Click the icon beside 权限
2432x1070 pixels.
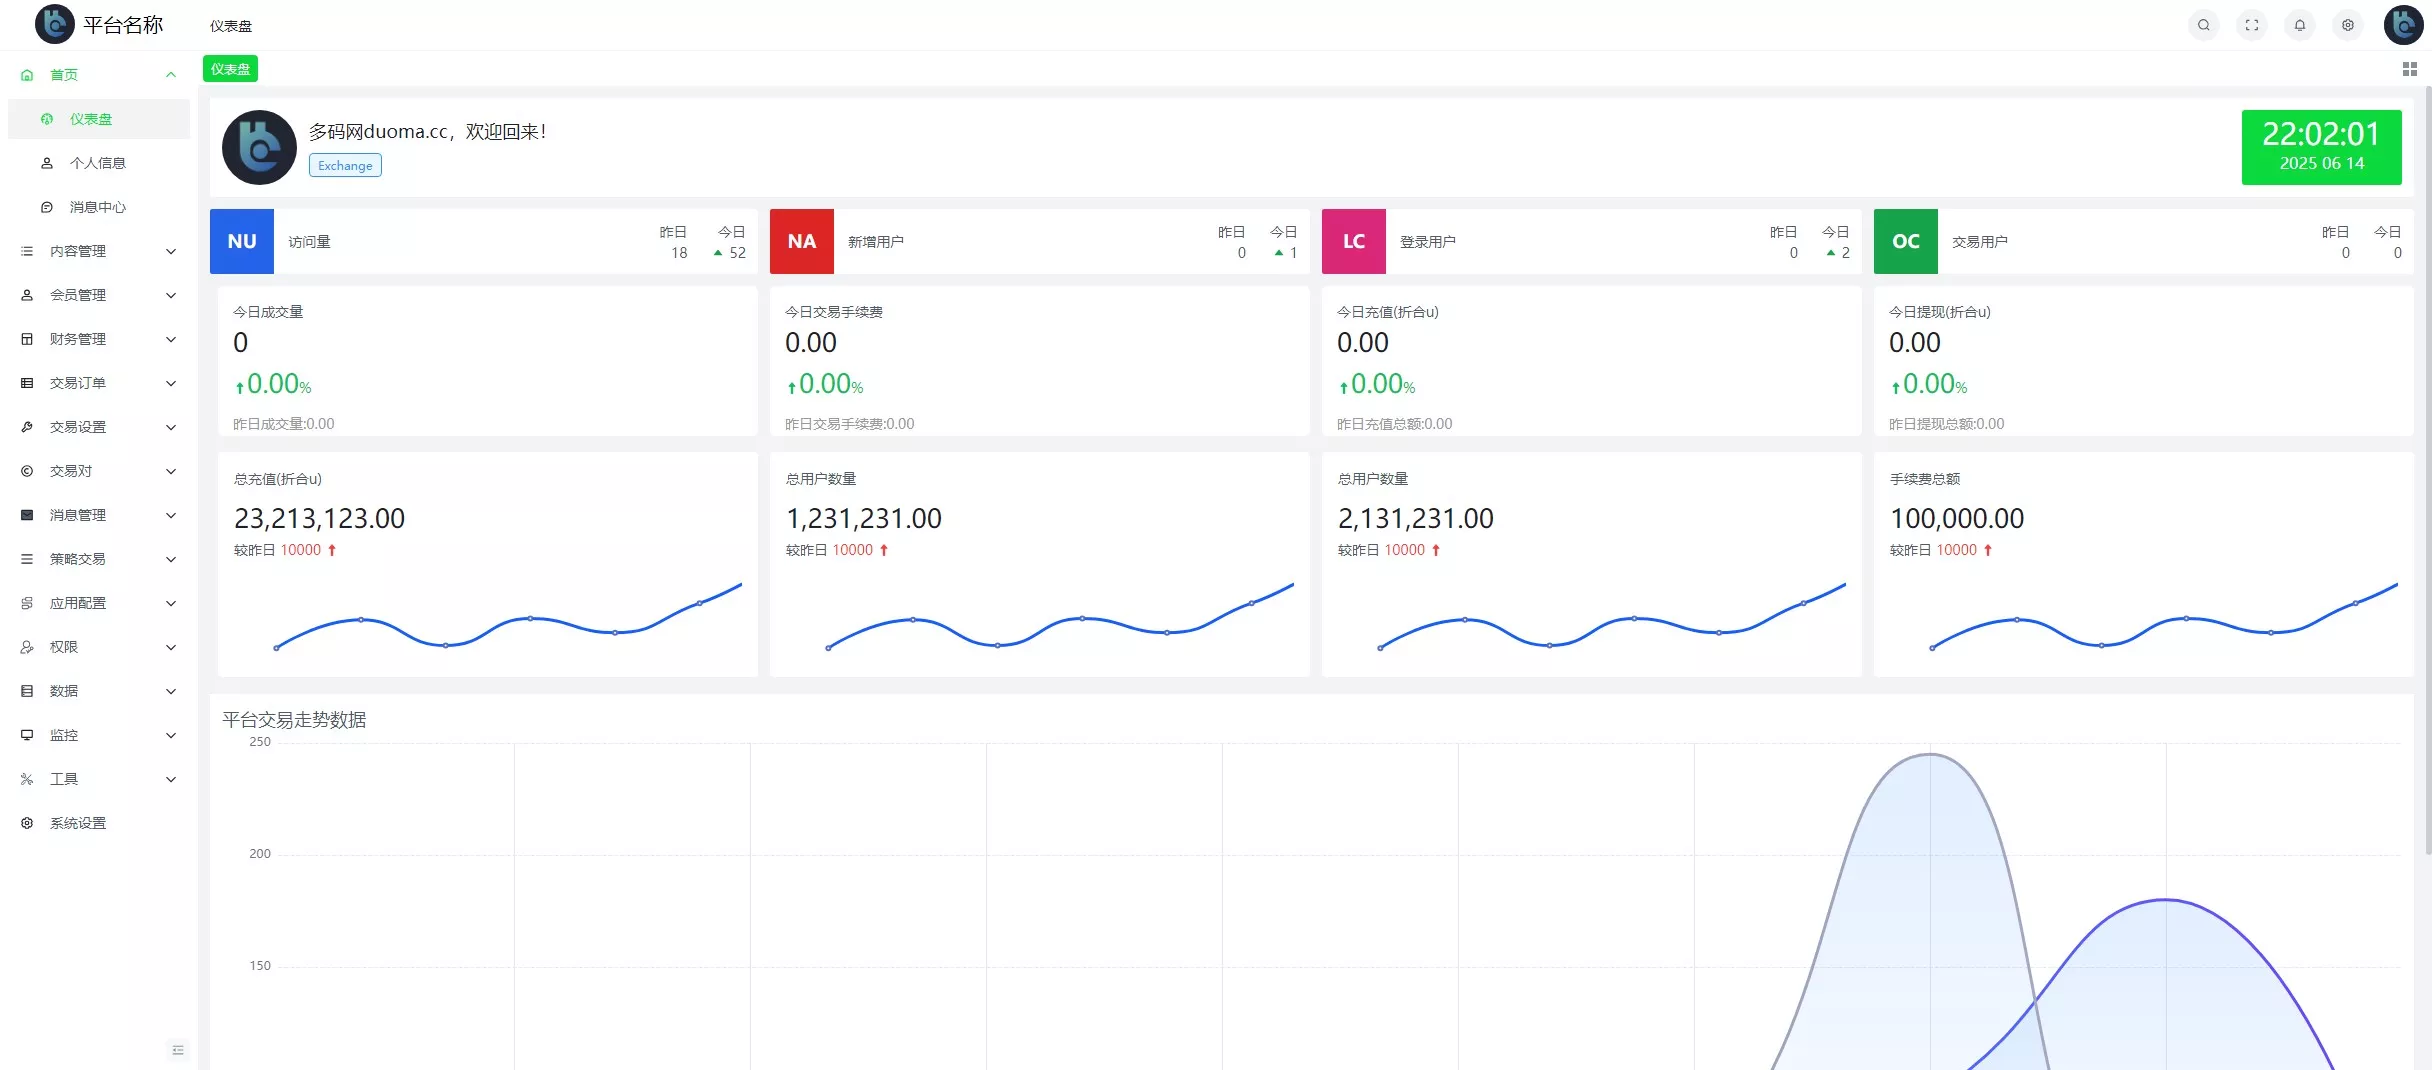[27, 647]
